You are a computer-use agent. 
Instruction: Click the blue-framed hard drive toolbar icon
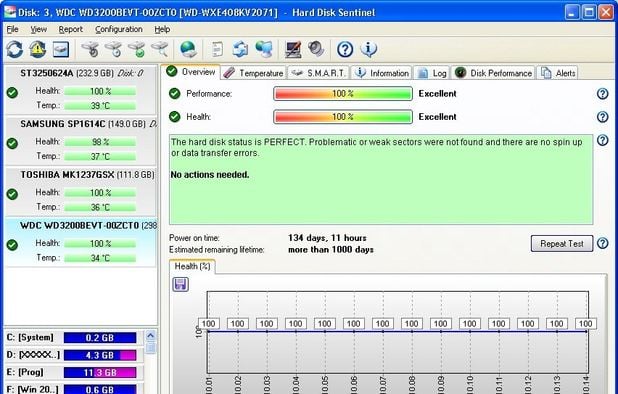(x=61, y=49)
